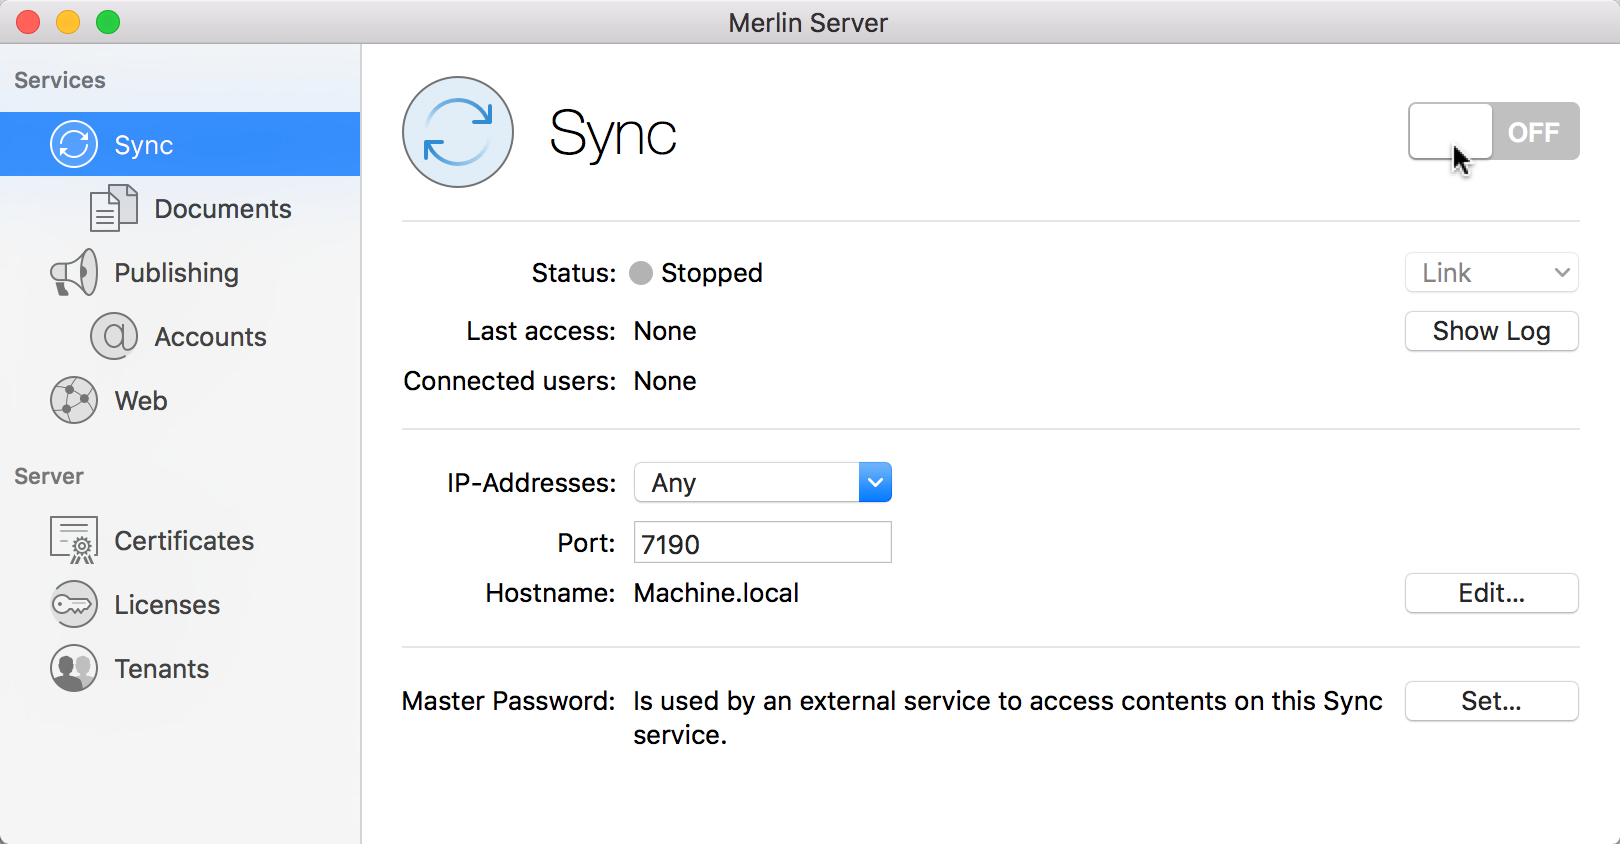This screenshot has width=1620, height=844.
Task: Open the Documents label in sidebar
Action: click(x=223, y=209)
